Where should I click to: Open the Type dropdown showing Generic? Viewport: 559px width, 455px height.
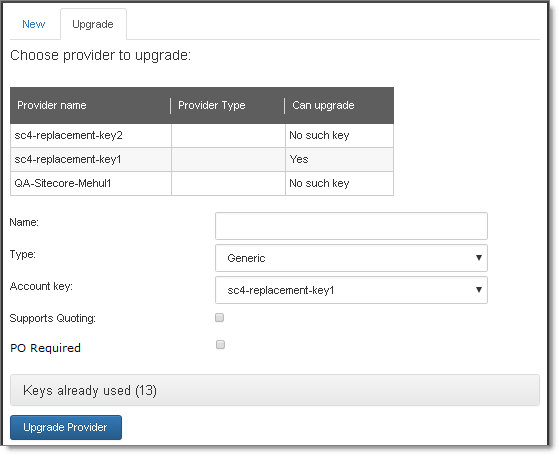351,258
